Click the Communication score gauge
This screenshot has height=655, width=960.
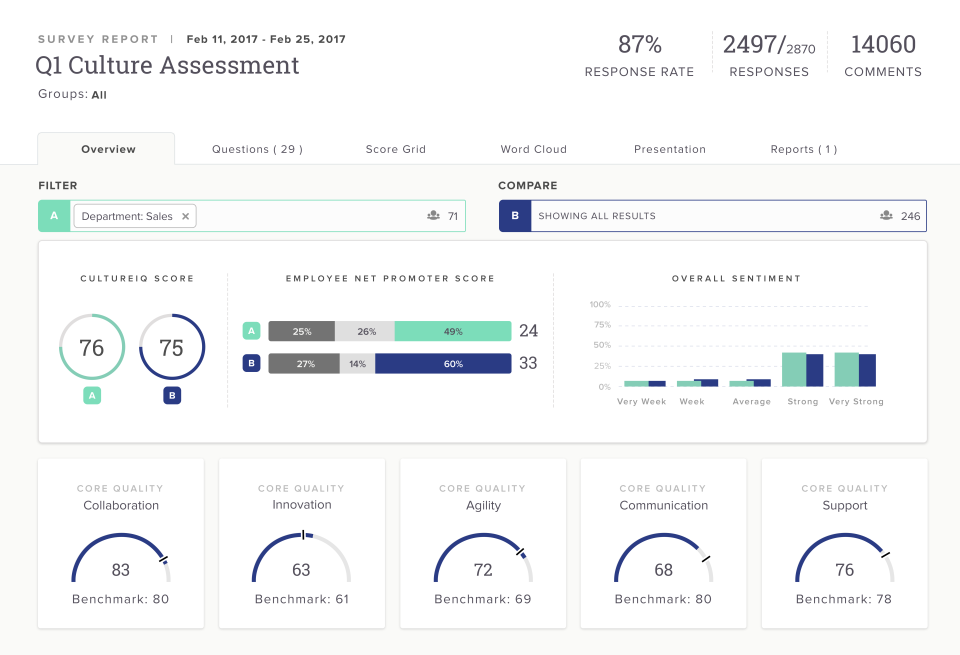[x=663, y=560]
